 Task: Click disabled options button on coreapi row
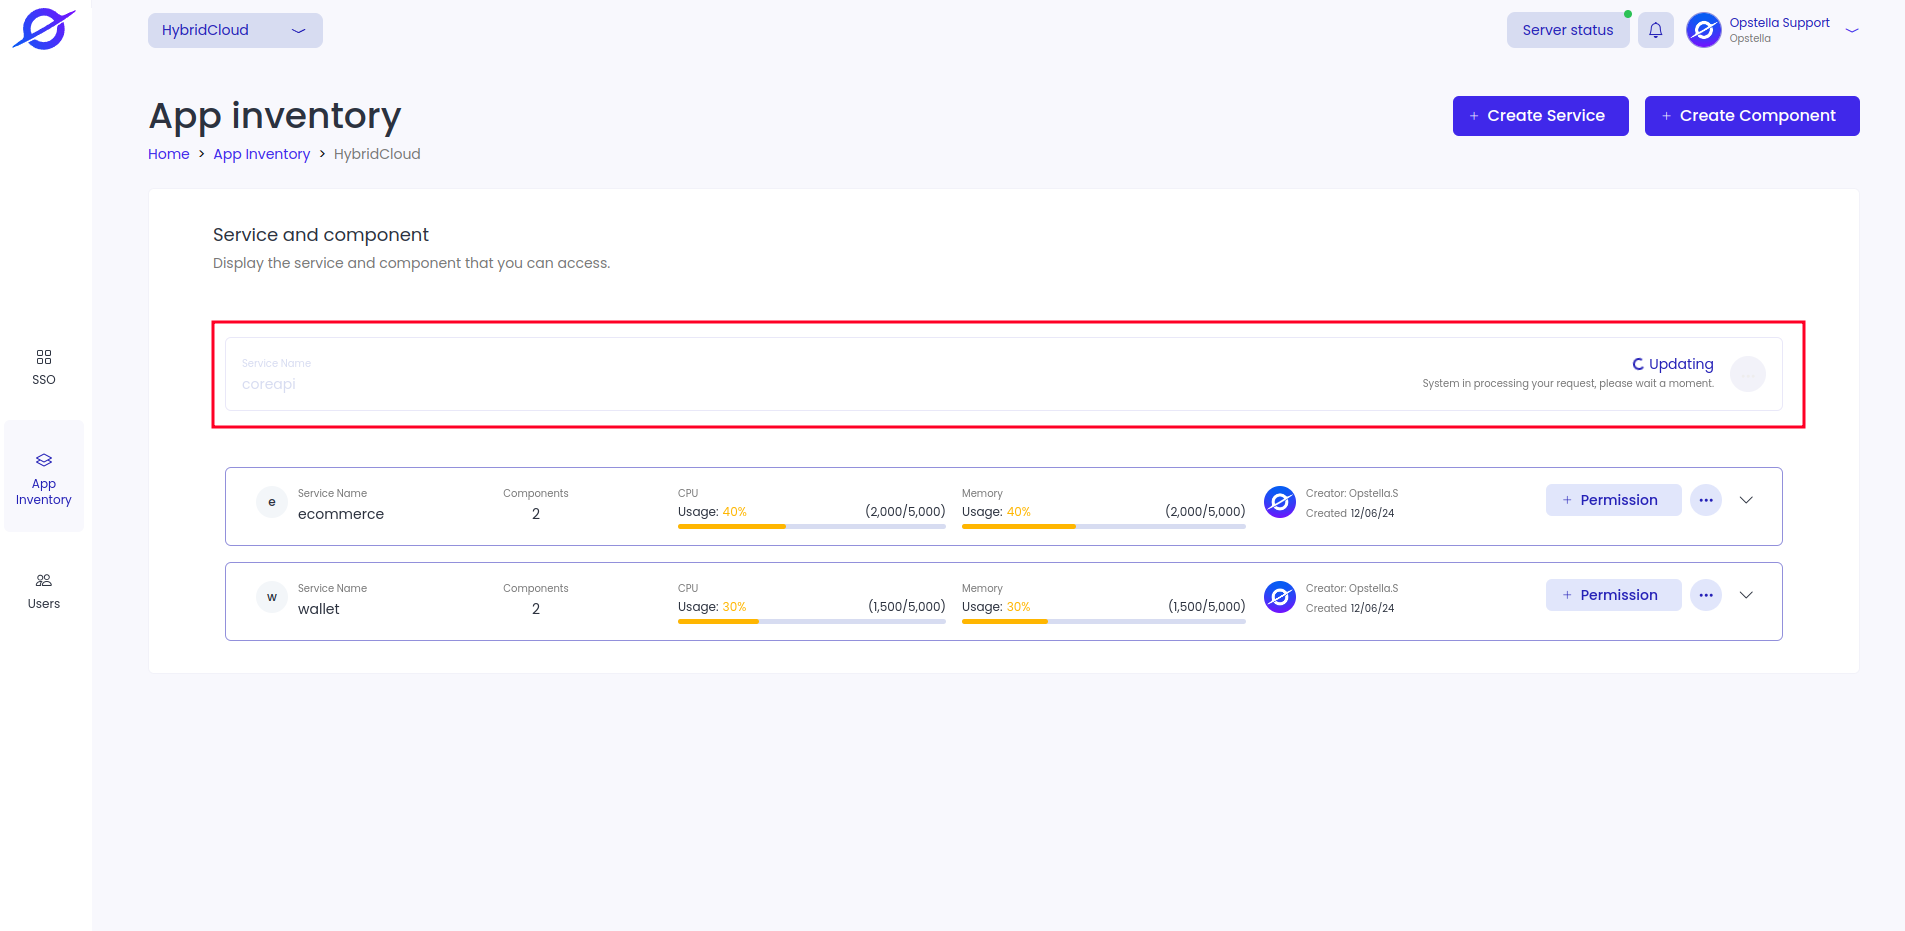point(1748,374)
